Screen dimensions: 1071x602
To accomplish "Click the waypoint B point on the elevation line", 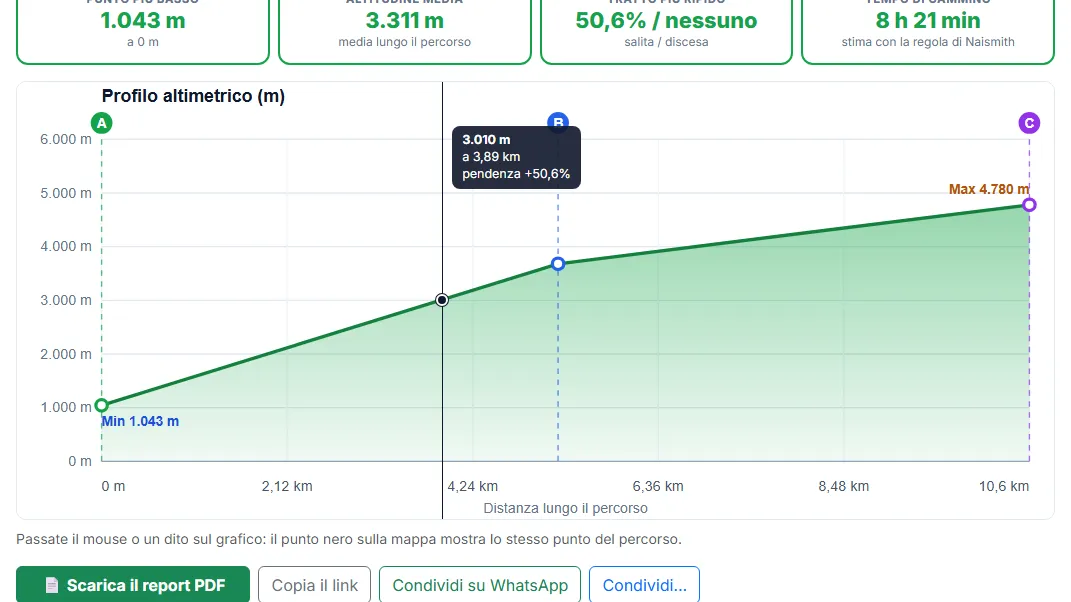I will [x=558, y=264].
